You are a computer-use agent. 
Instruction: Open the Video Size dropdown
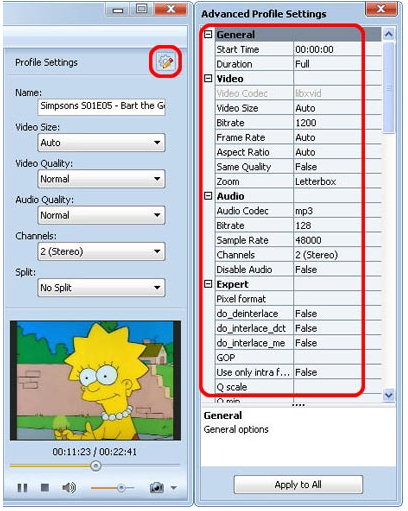coord(101,143)
